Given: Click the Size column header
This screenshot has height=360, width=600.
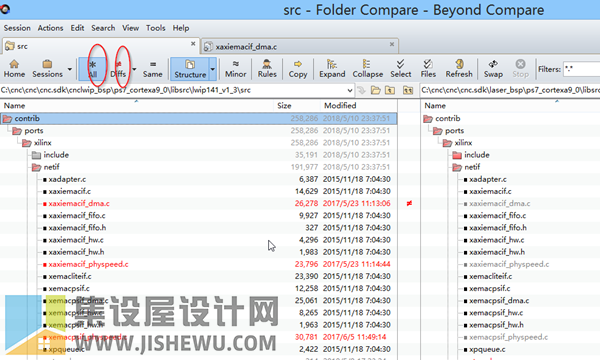Looking at the screenshot, I should click(x=297, y=106).
